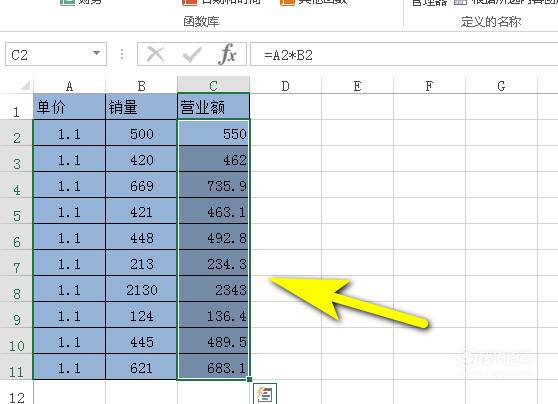Image resolution: width=558 pixels, height=404 pixels.
Task: Select row 1 header
Action: [16, 107]
